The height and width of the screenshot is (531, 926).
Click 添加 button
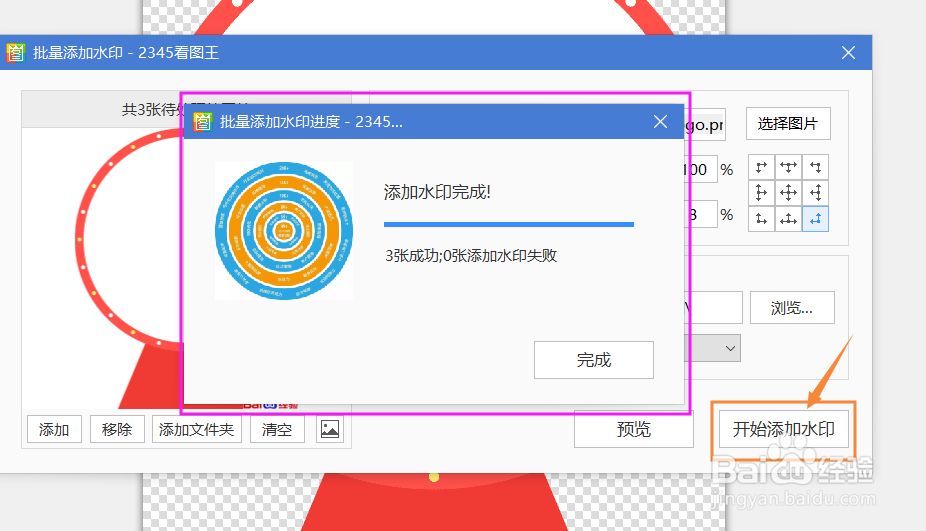click(x=54, y=429)
